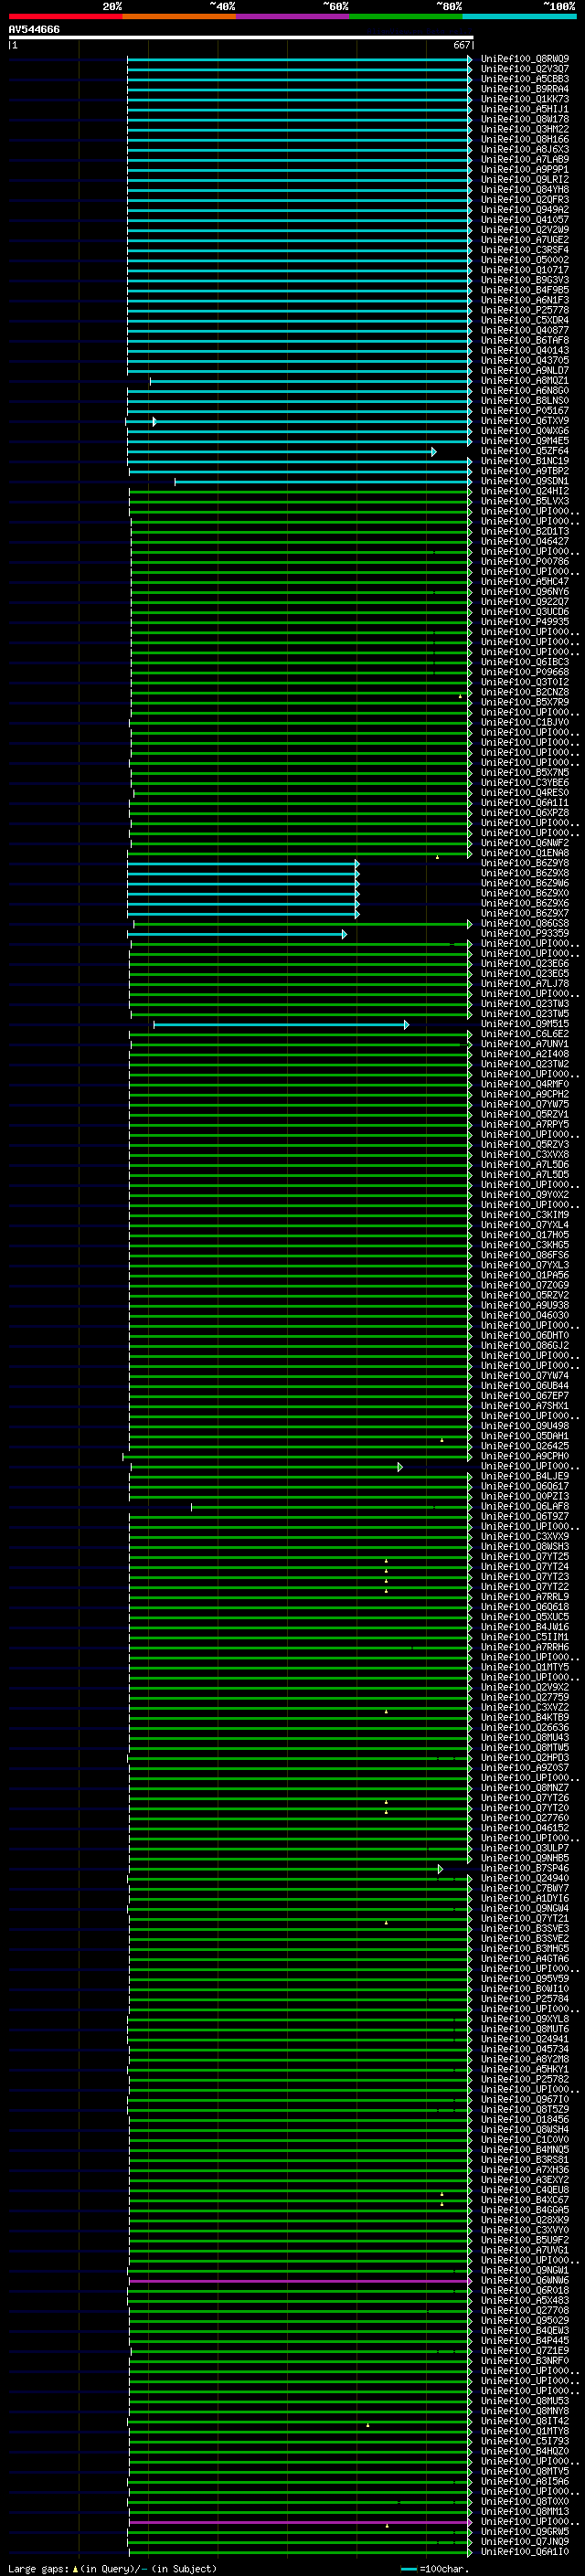Select the UniRef100_P49935 label
The image size is (585, 2576).
coord(525,622)
